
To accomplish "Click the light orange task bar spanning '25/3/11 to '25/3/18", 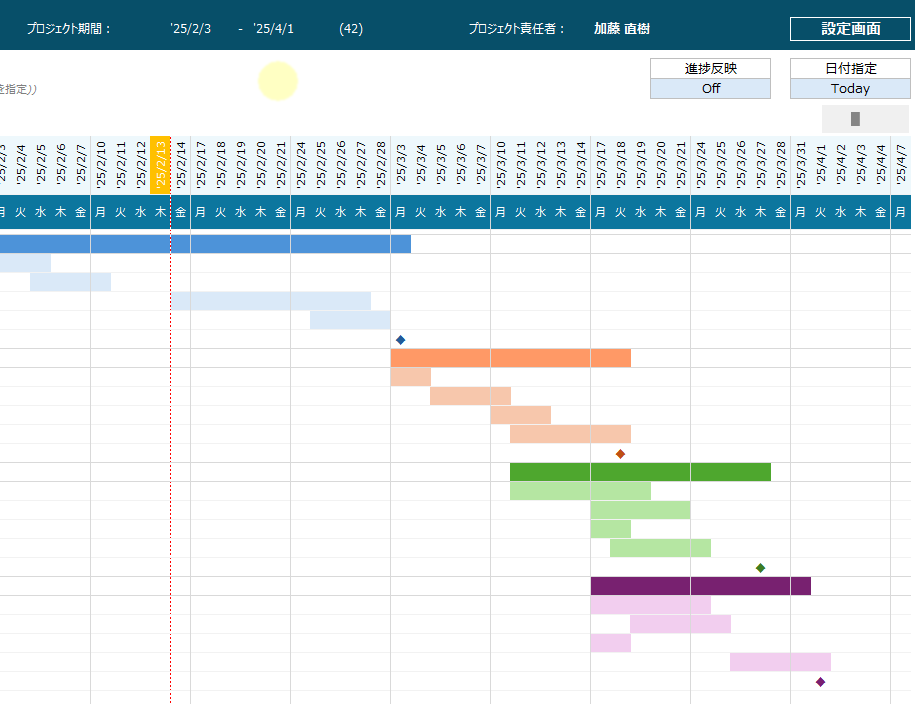I will point(570,434).
